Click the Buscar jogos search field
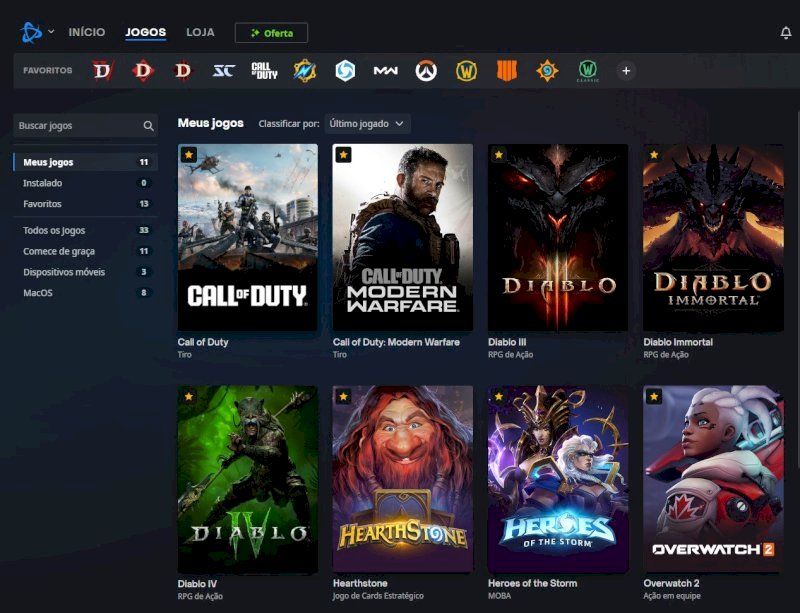 point(78,126)
